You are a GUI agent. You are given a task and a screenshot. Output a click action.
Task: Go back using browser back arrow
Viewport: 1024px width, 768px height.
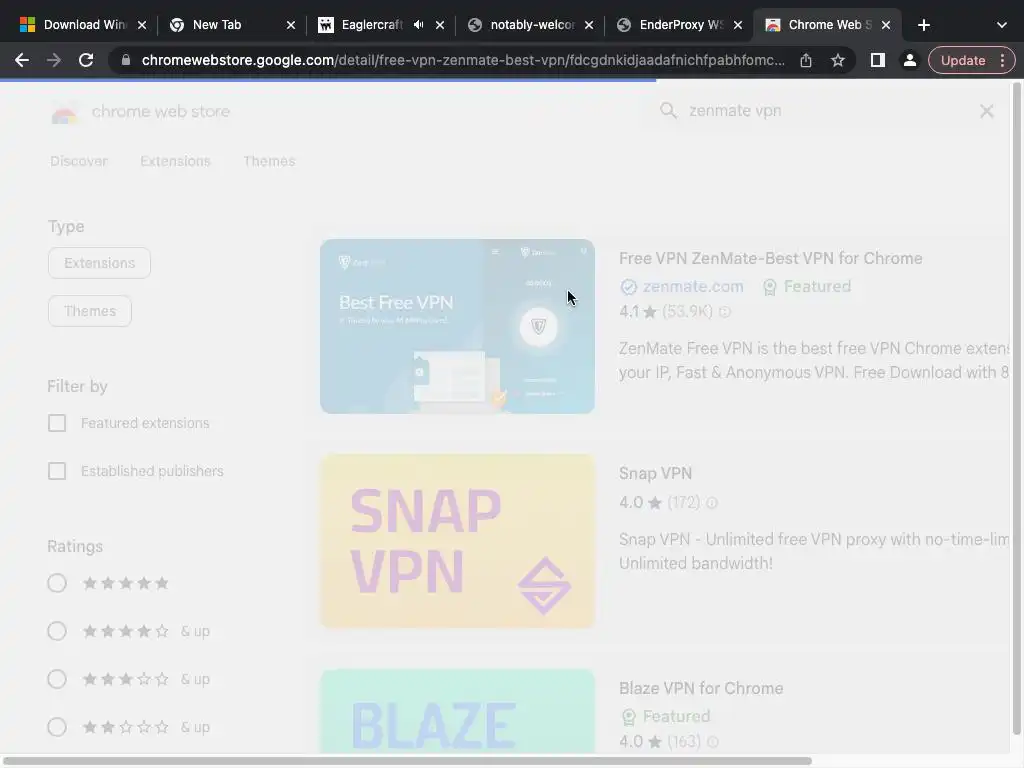click(x=22, y=60)
